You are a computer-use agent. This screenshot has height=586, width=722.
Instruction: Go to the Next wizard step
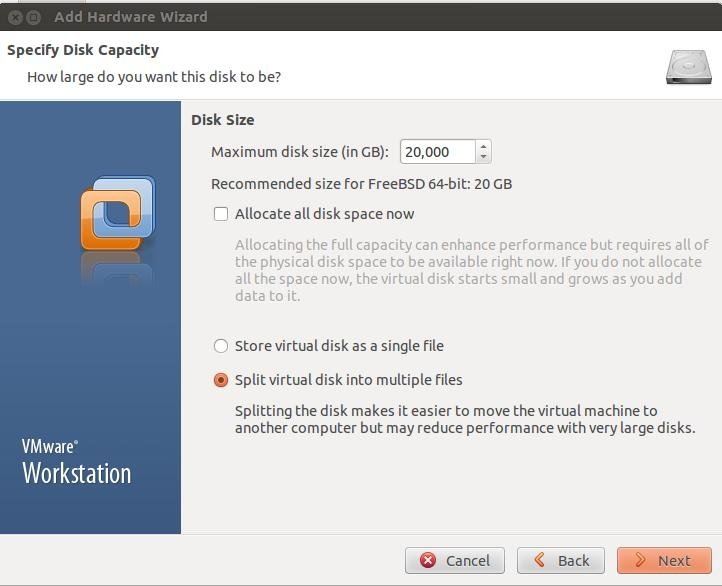point(664,560)
